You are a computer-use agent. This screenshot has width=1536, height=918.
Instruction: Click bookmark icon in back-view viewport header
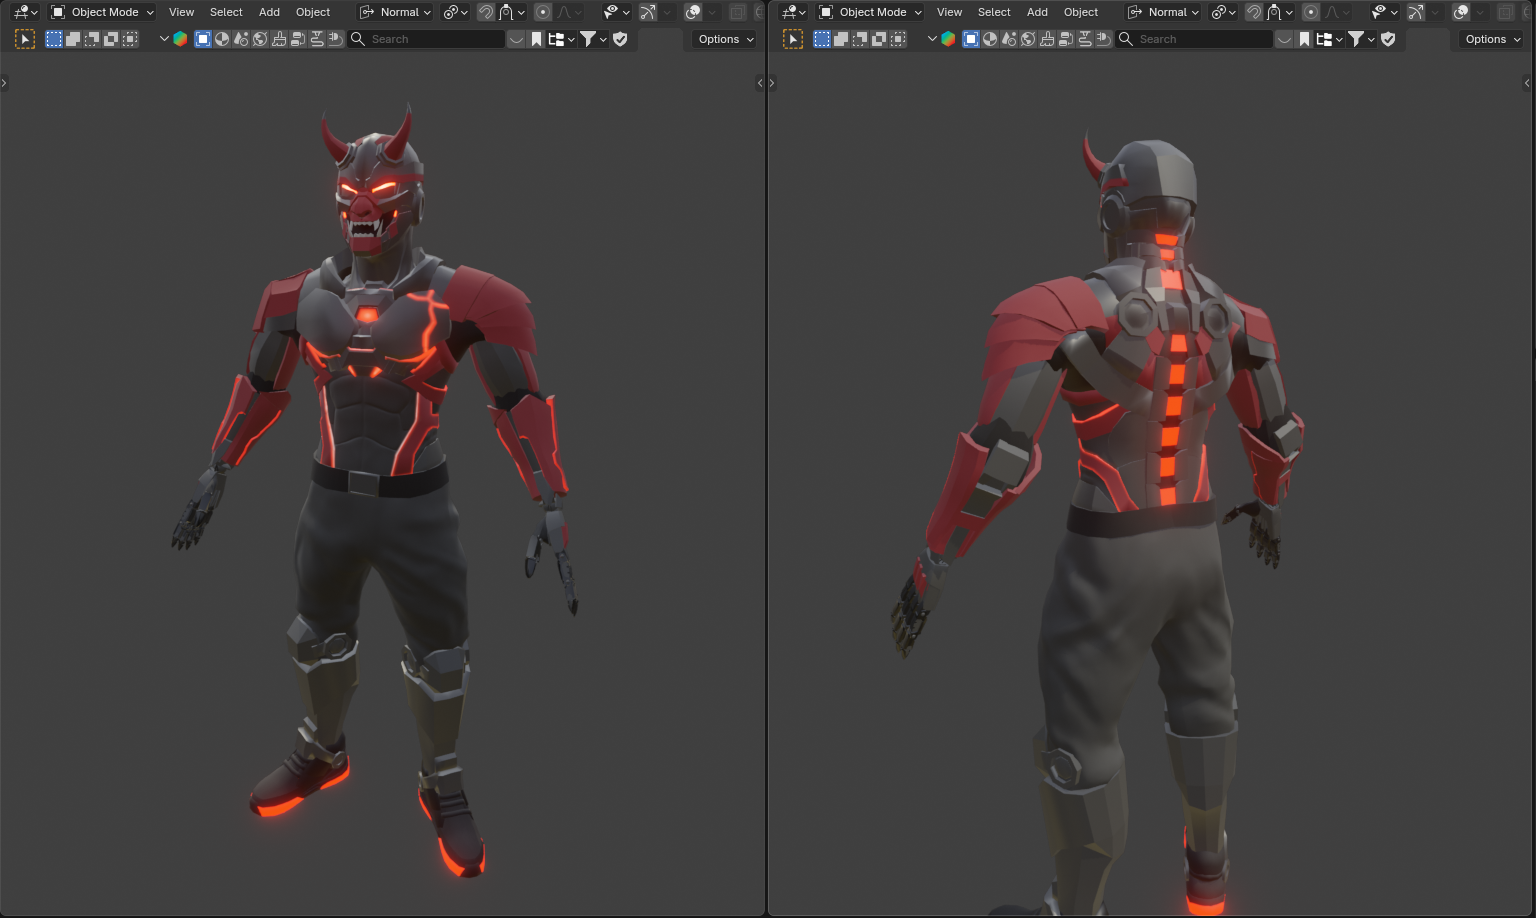click(x=1305, y=39)
